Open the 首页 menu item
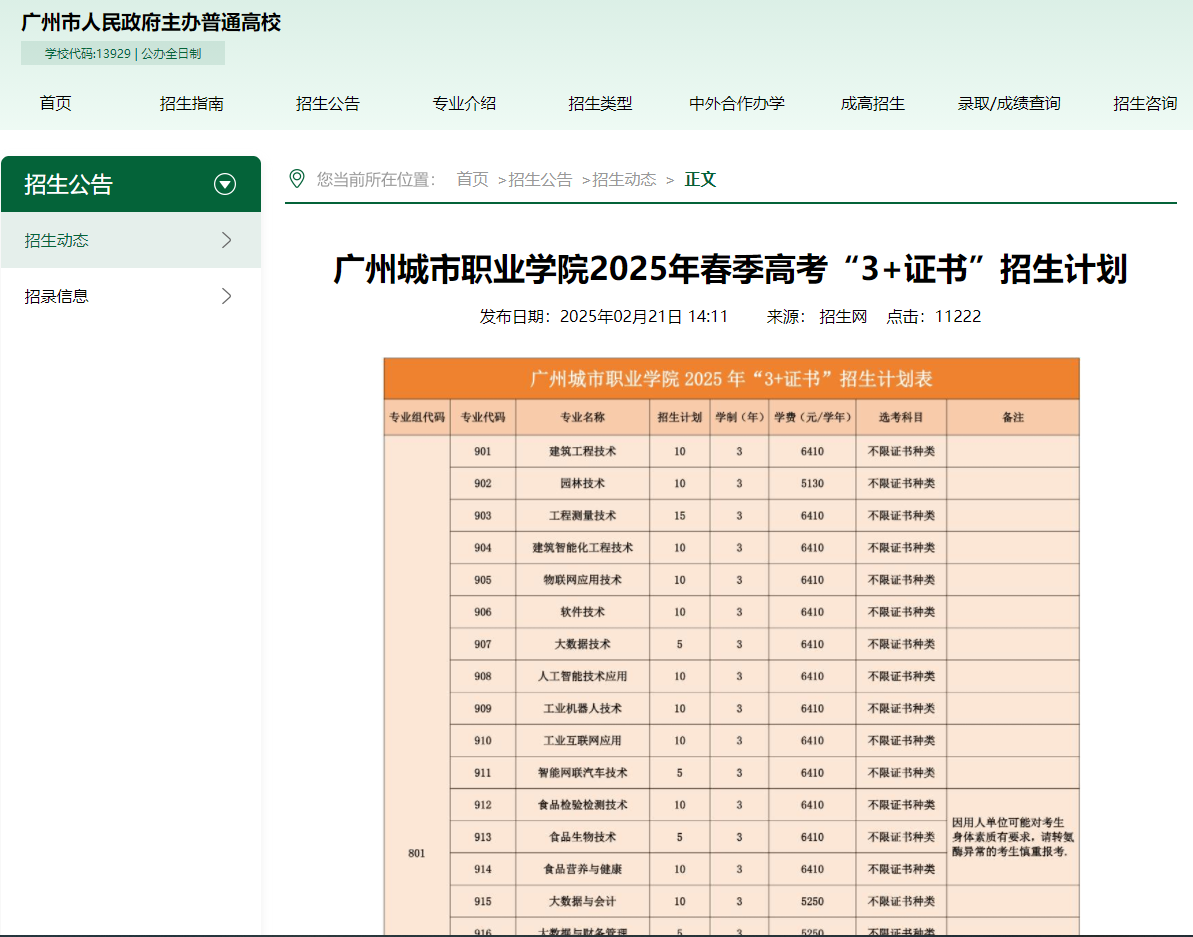Screen dimensions: 1193x937 (55, 103)
